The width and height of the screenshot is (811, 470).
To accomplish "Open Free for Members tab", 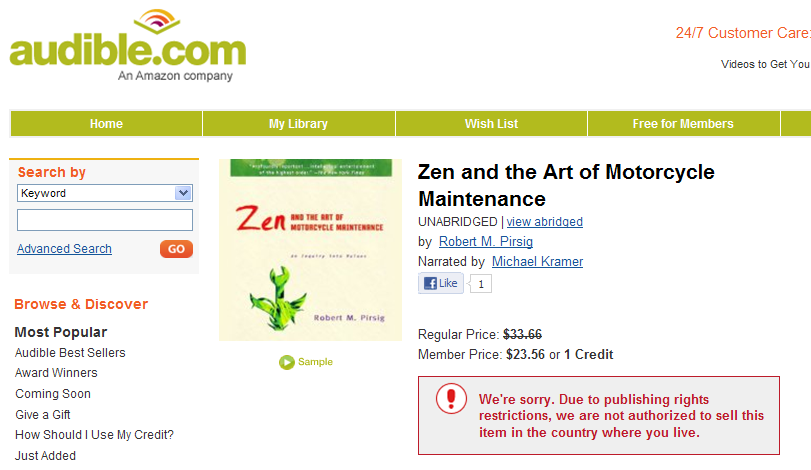I will click(683, 124).
